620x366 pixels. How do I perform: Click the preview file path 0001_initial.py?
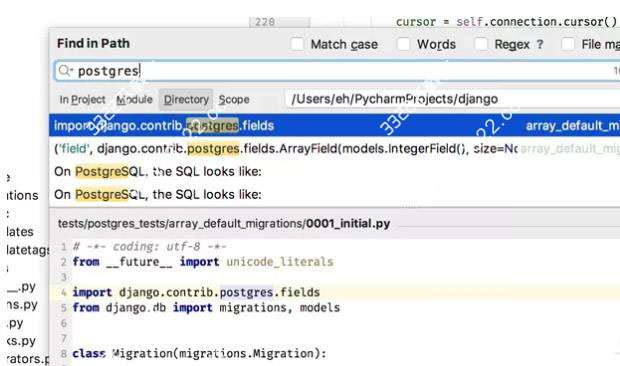coord(224,224)
